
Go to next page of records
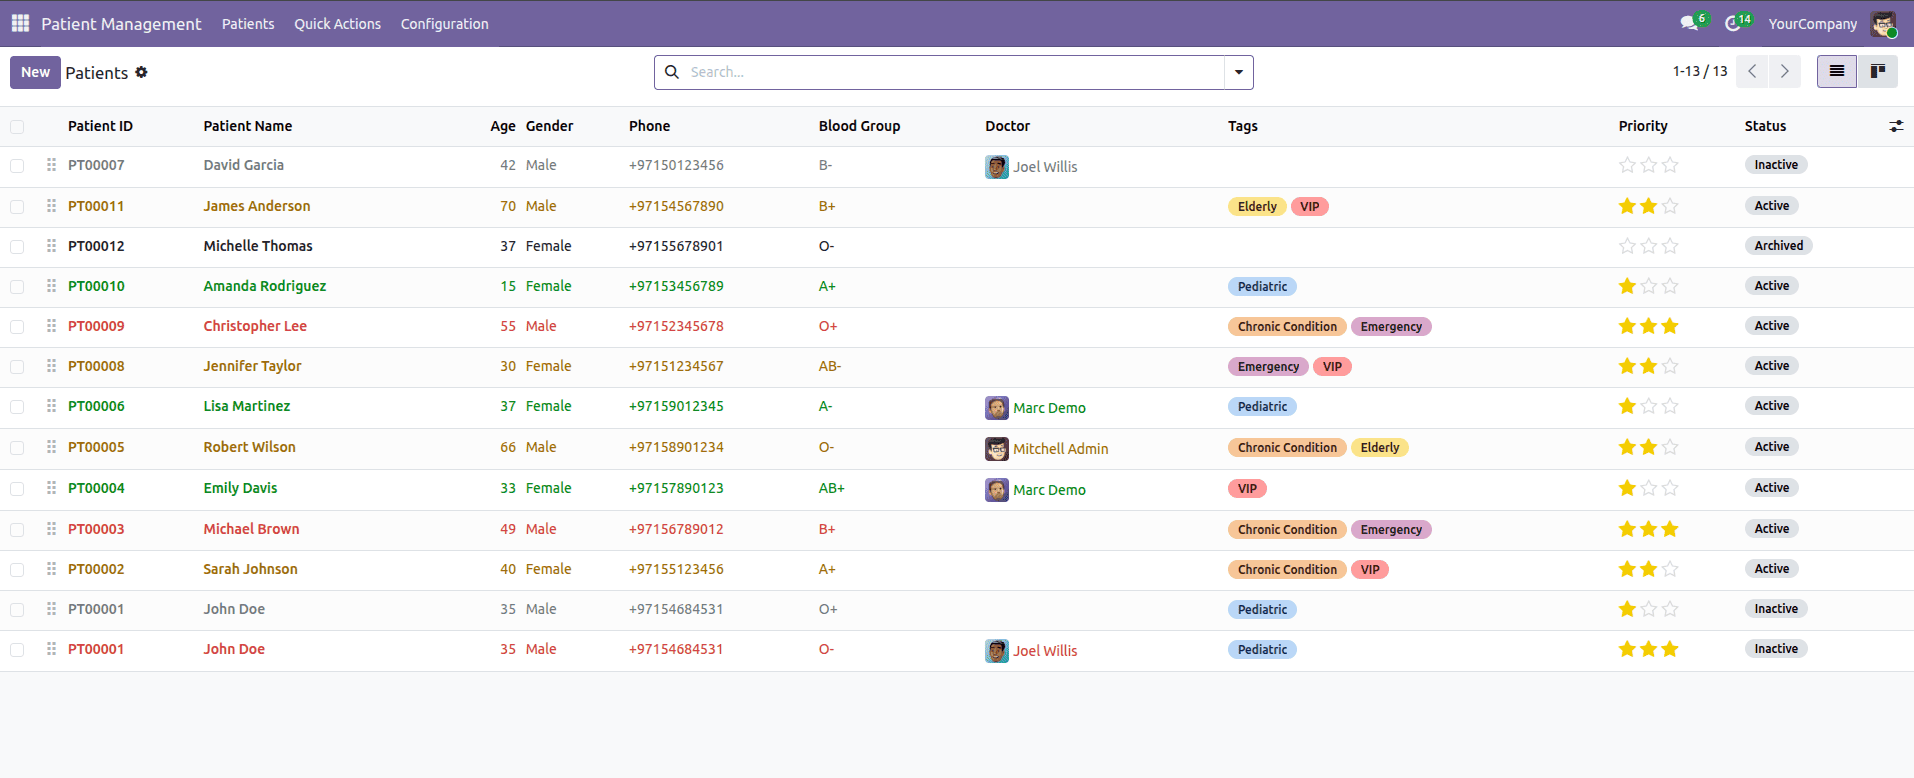(1784, 71)
